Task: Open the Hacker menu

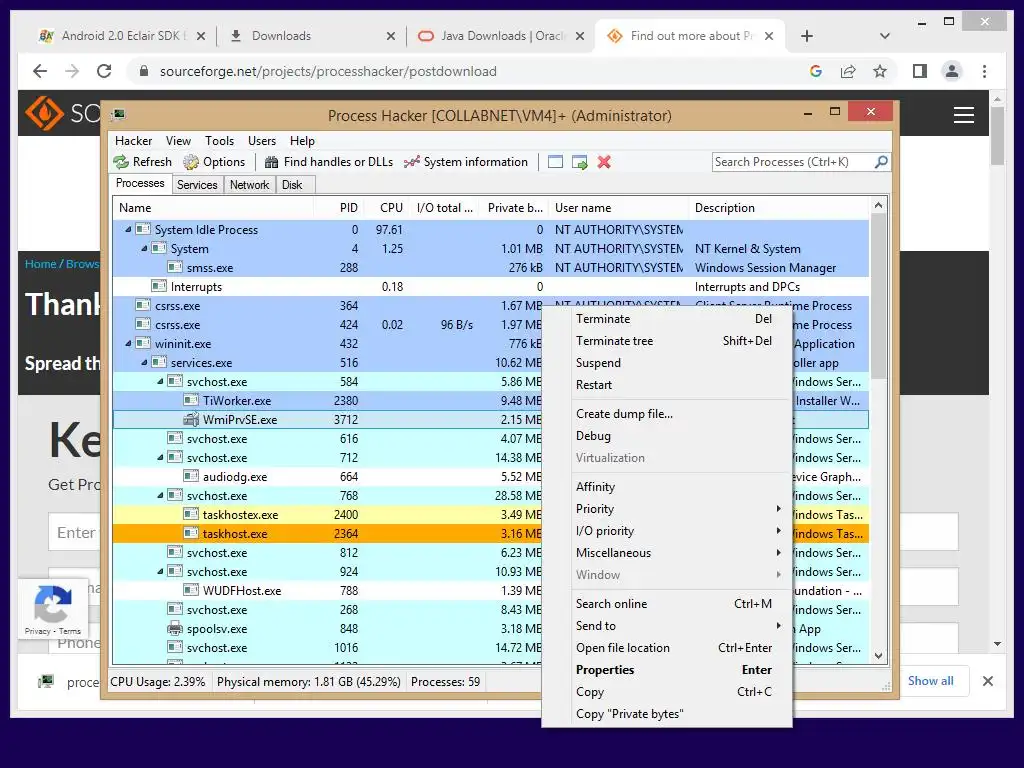Action: coord(133,140)
